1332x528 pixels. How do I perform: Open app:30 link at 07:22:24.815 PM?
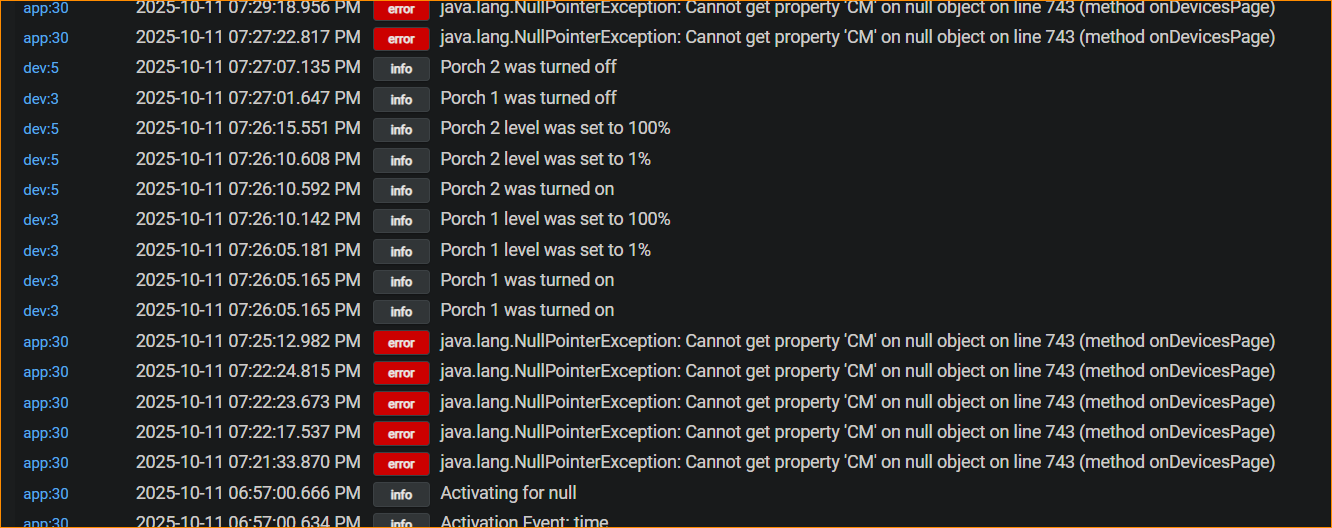[x=46, y=372]
